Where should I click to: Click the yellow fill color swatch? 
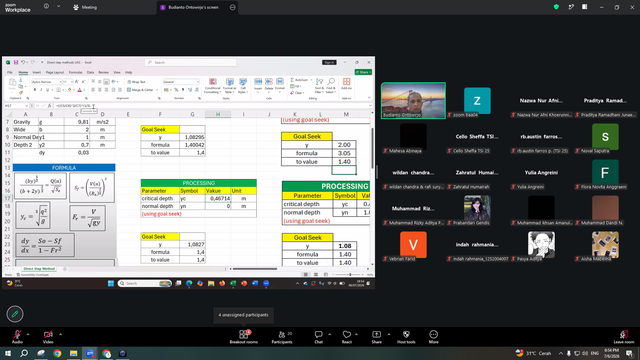69,90
